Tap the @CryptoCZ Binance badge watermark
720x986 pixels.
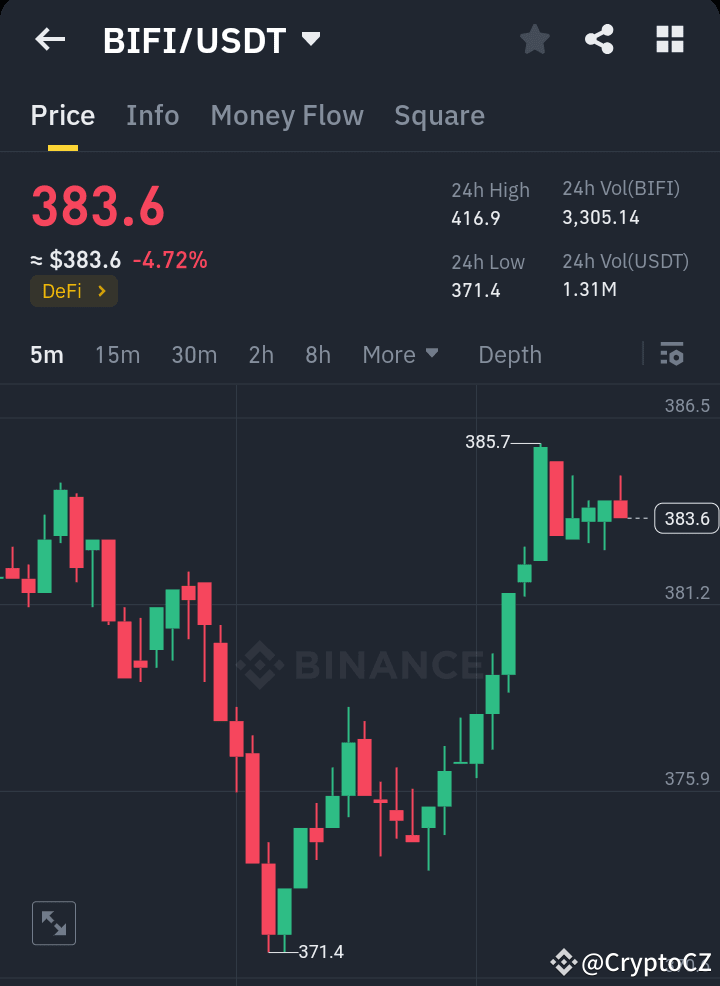(630, 963)
